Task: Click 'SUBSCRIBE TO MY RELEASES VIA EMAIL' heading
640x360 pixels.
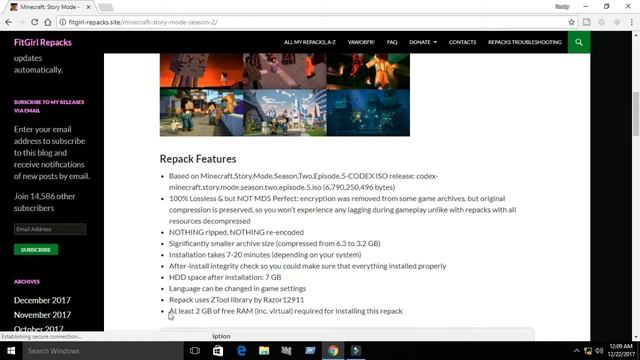Action: pyautogui.click(x=49, y=106)
